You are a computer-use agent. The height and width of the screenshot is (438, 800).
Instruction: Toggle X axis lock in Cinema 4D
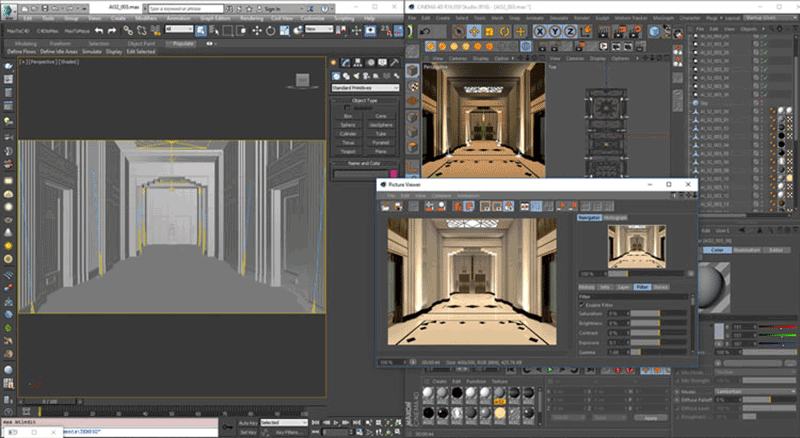click(540, 32)
